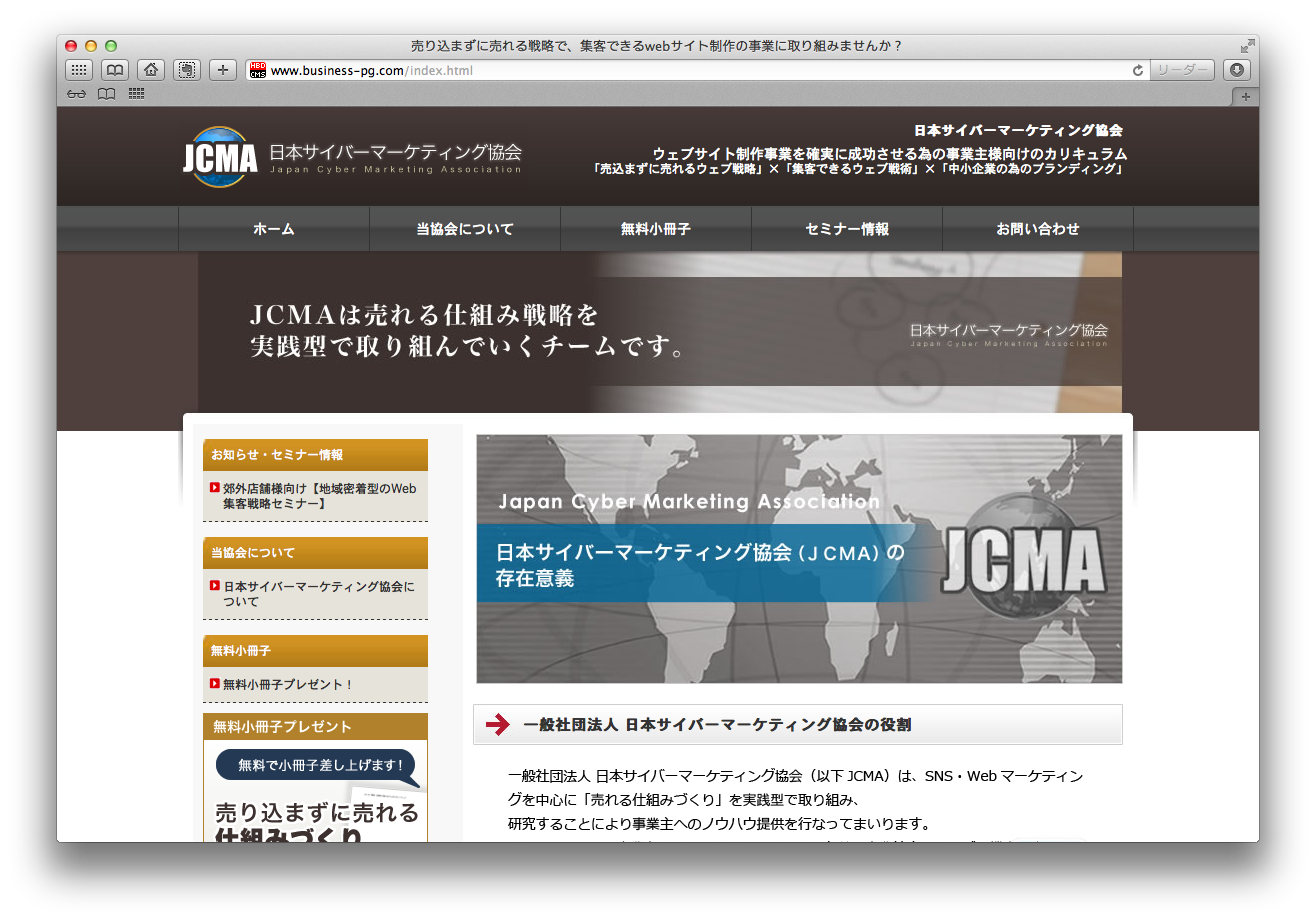Click red arrow bullet beside 日本サイバーマーケティング協会について
Viewport: 1316px width, 921px height.
click(215, 586)
